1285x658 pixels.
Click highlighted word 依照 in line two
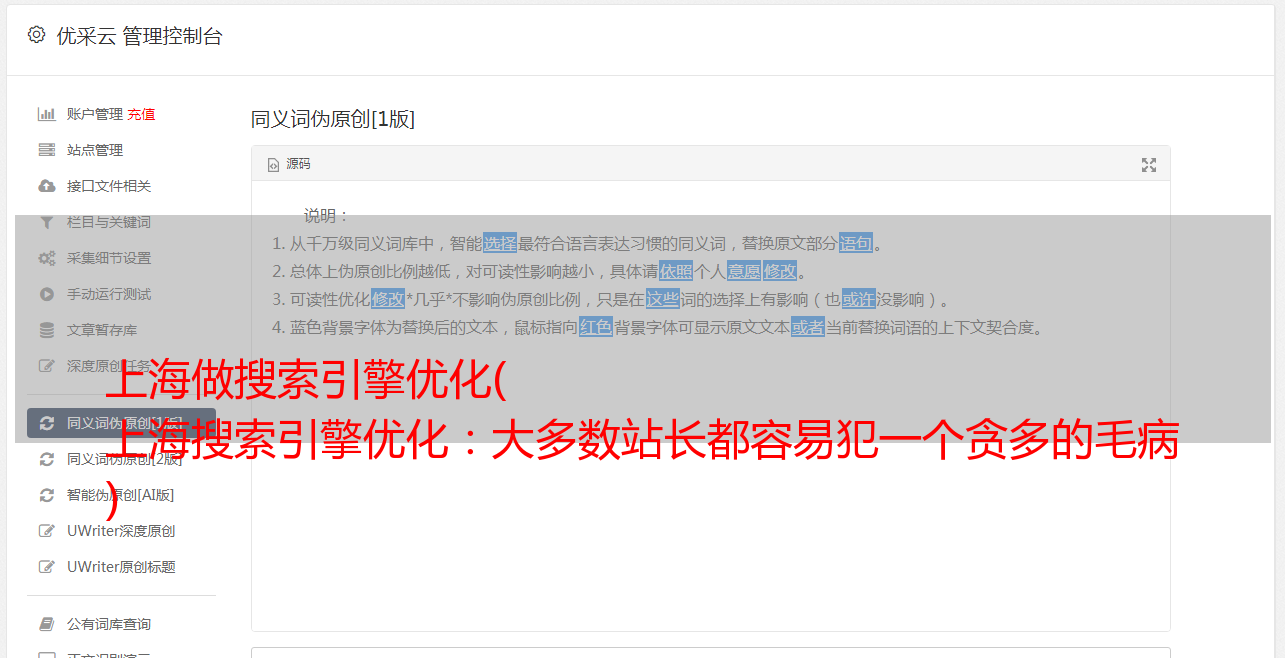[676, 271]
